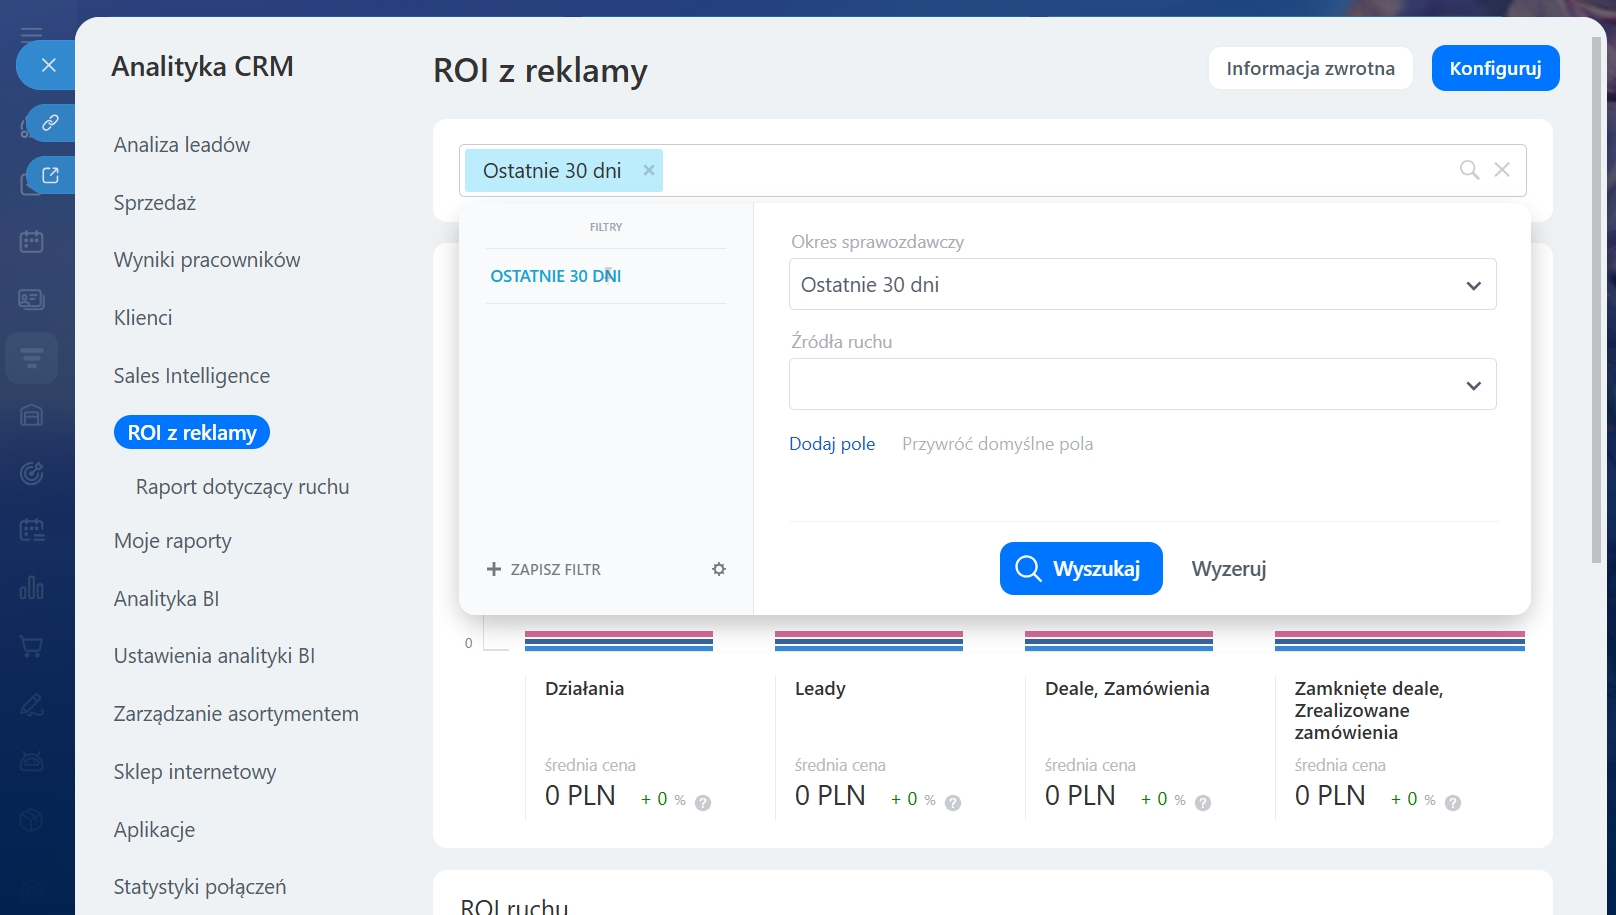Click the magnifier icon in the filter bar
The image size is (1616, 915).
click(1468, 170)
